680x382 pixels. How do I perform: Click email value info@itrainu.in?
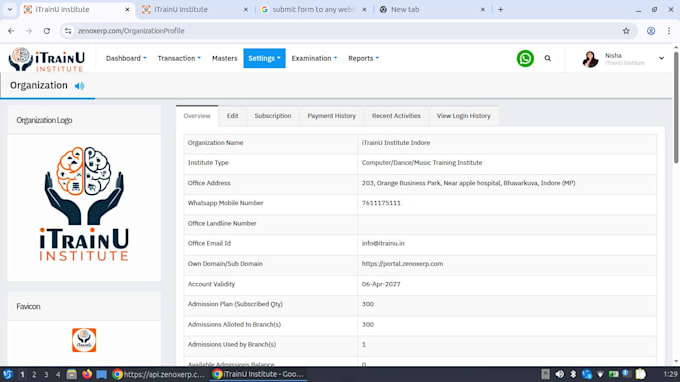(x=383, y=244)
